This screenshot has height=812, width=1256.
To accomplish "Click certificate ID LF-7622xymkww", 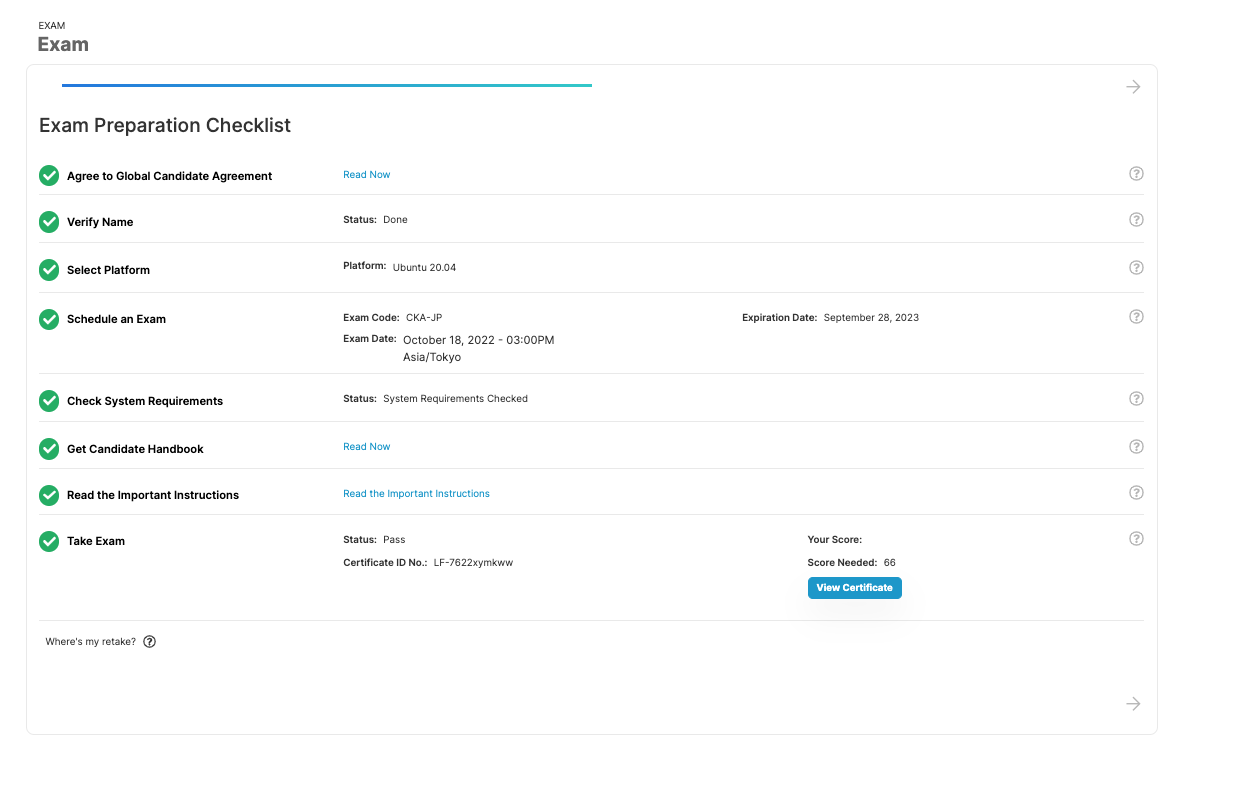I will 473,563.
